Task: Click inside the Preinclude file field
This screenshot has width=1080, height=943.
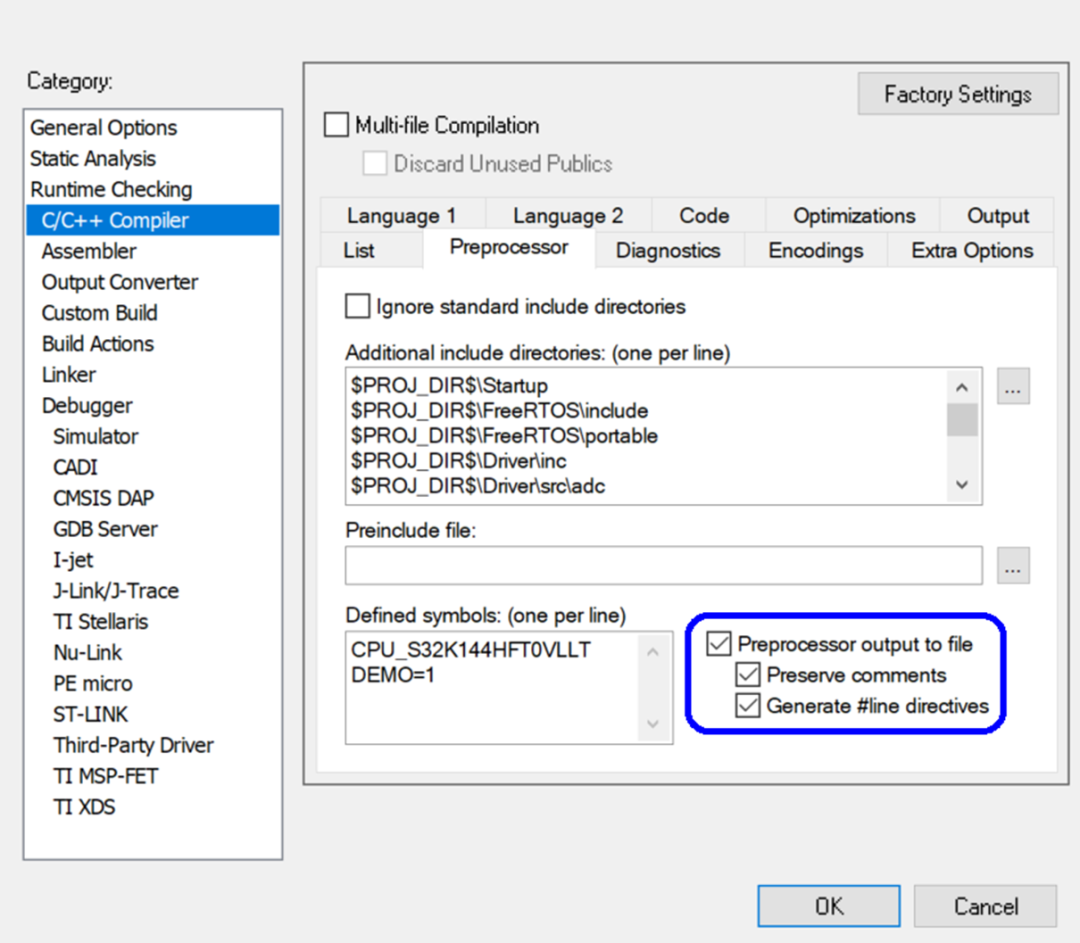Action: (664, 566)
